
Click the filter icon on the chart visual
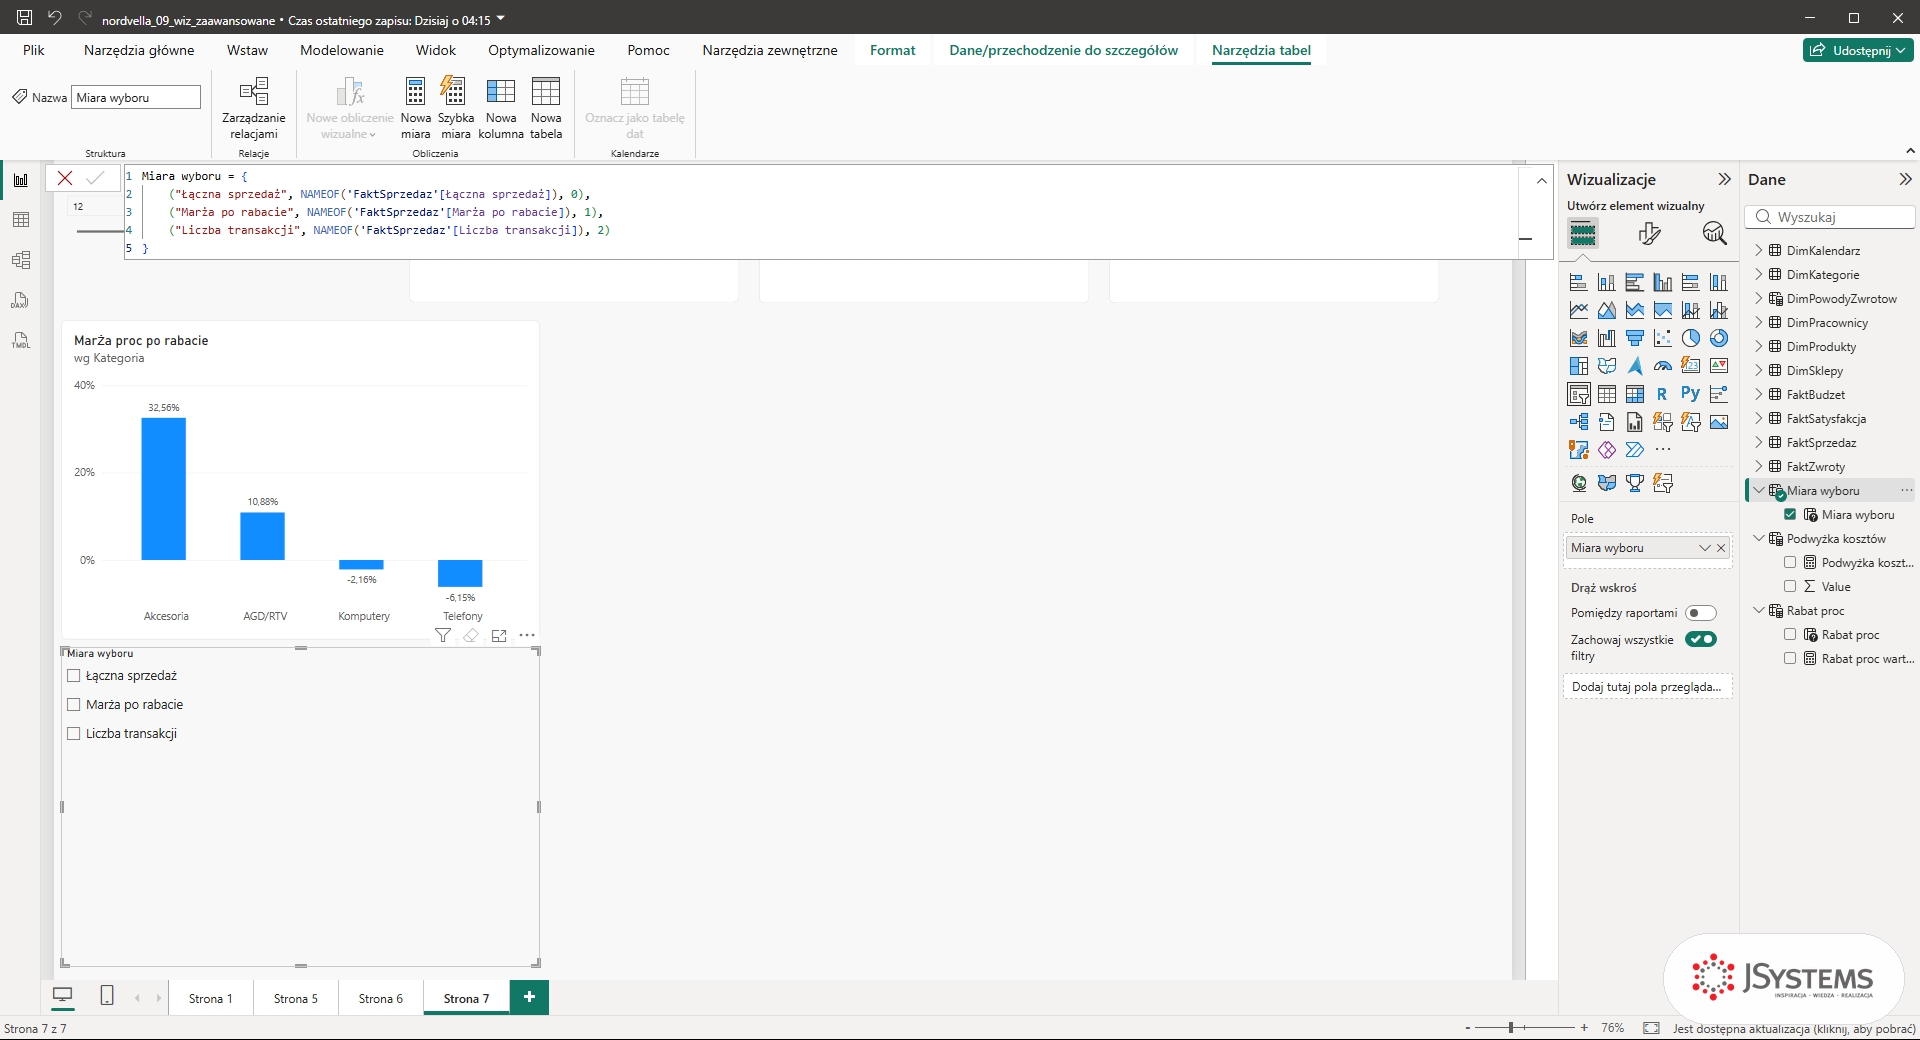(443, 635)
